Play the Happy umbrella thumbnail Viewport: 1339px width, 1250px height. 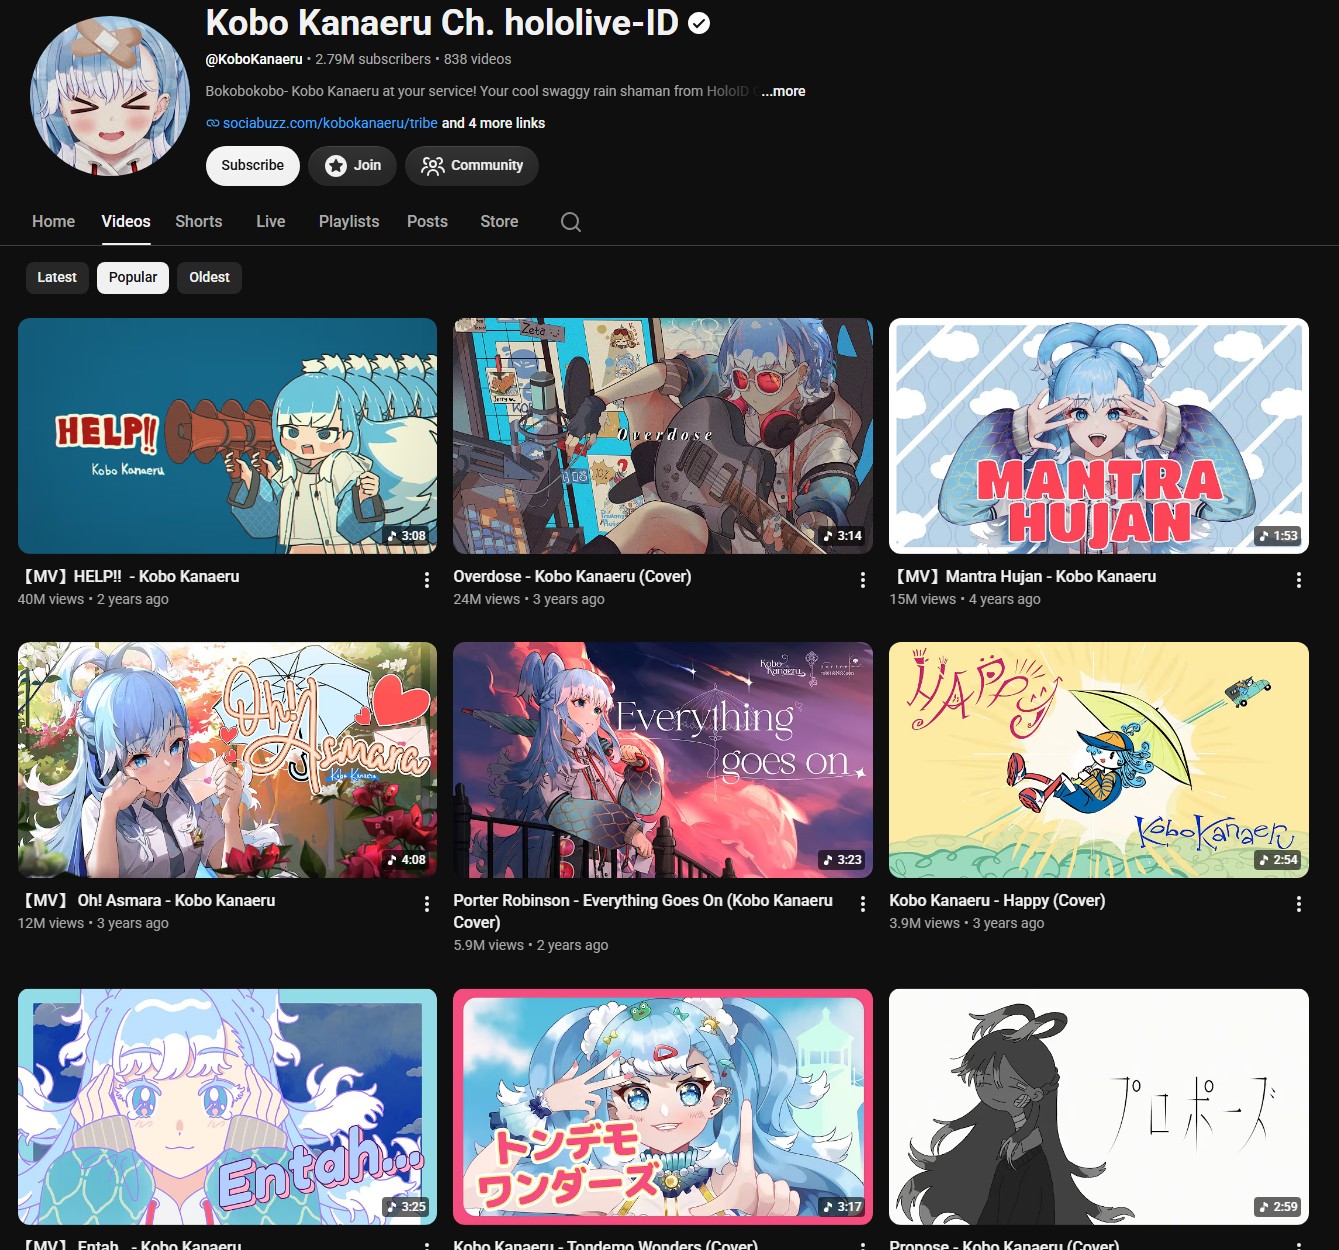click(x=1099, y=760)
